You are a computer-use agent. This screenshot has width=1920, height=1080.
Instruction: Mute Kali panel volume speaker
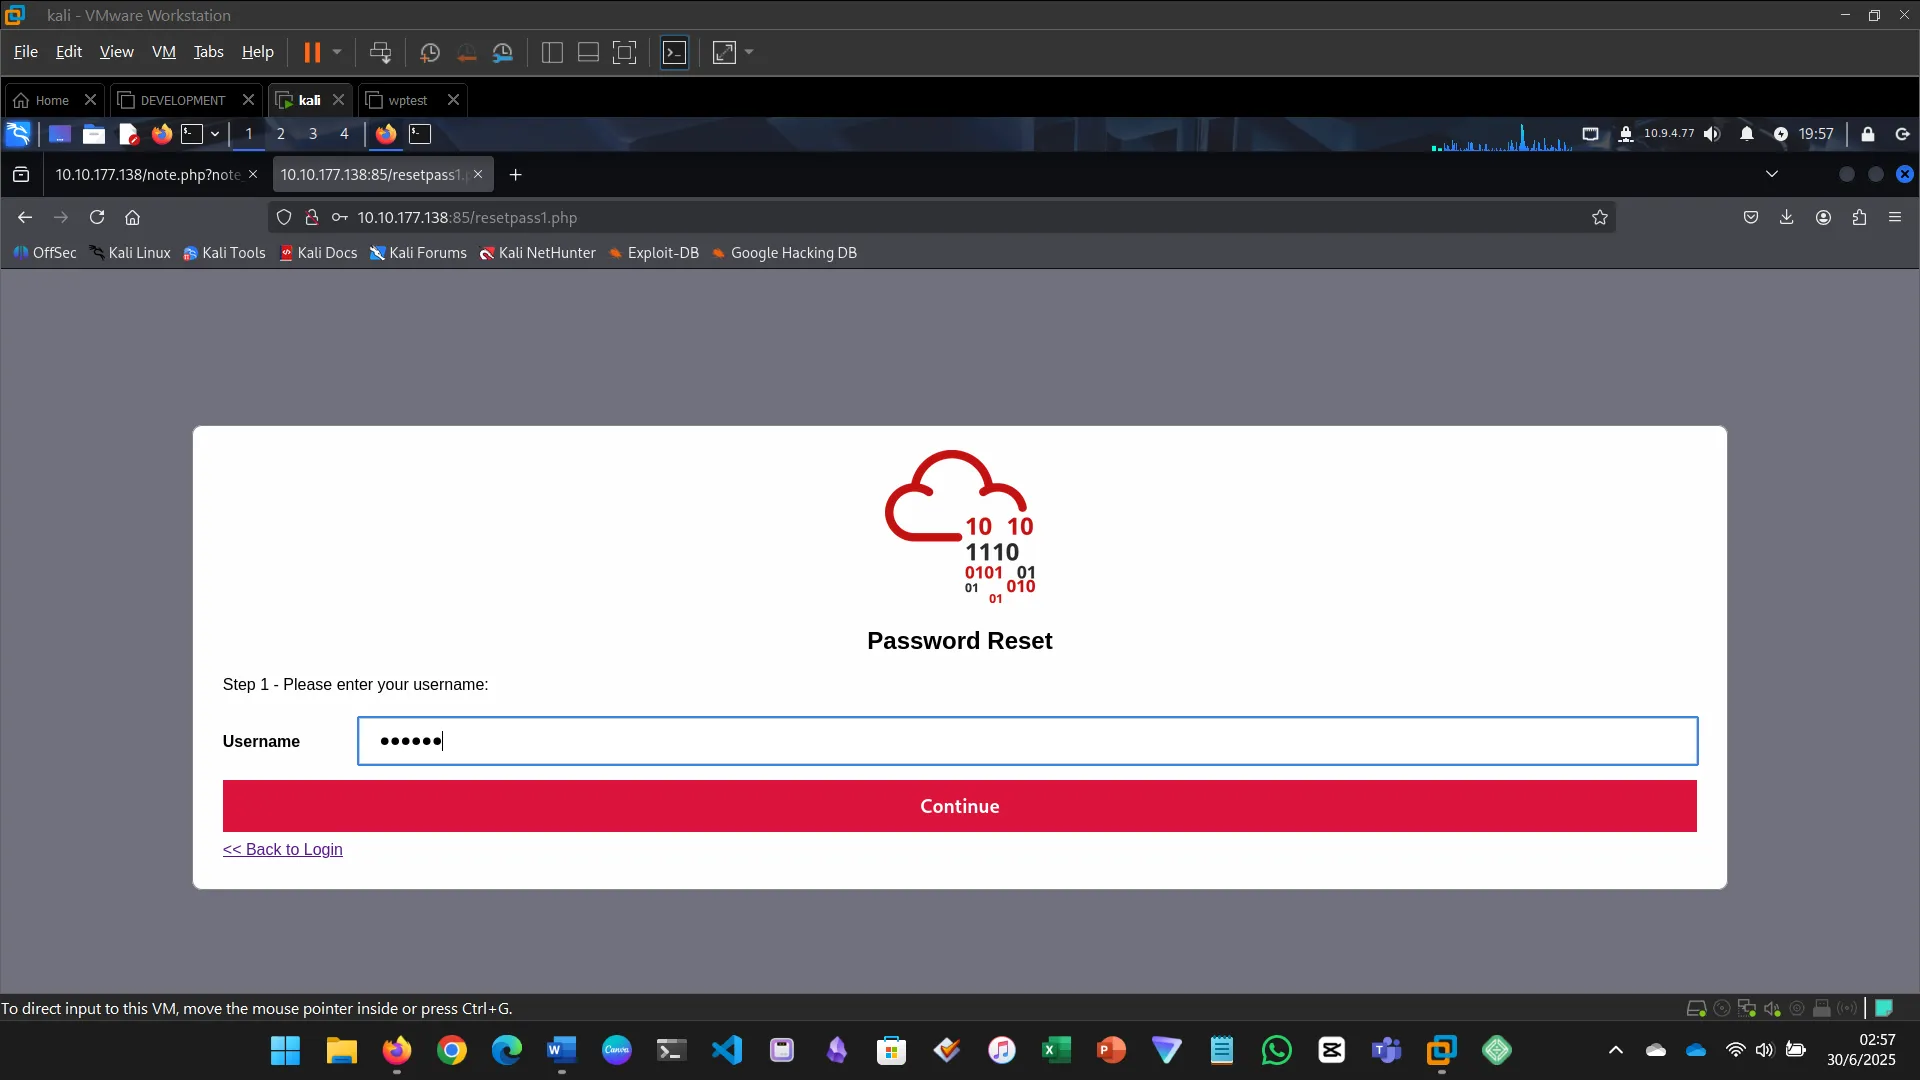tap(1712, 134)
